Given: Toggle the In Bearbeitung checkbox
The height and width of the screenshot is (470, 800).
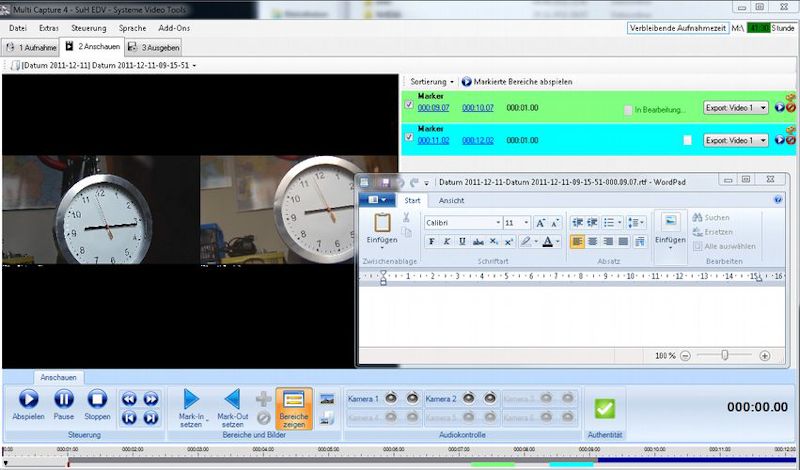Looking at the screenshot, I should pyautogui.click(x=627, y=109).
